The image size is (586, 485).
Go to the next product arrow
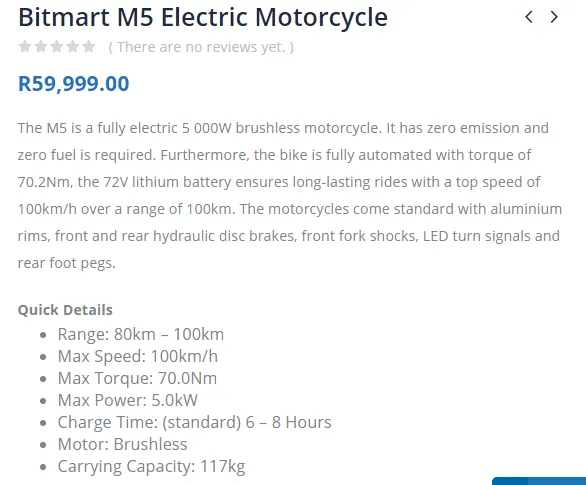[554, 17]
